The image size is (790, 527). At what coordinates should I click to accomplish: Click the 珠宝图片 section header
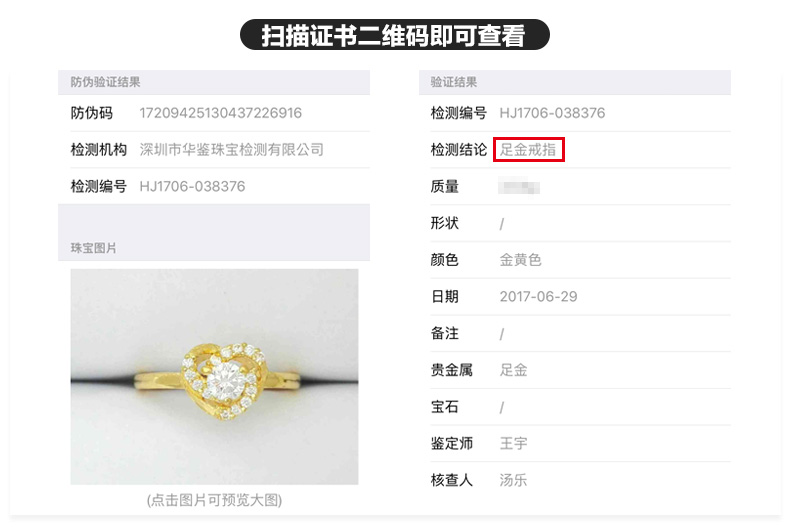click(93, 248)
